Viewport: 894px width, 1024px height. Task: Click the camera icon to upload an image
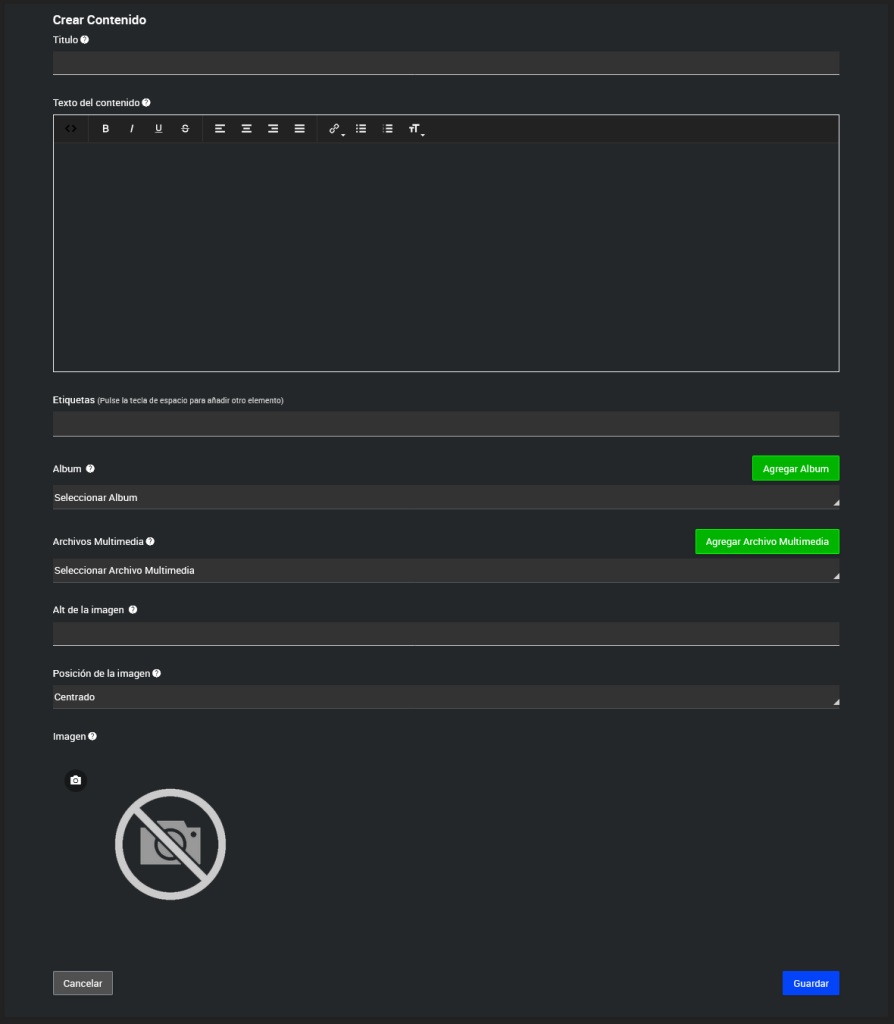click(x=75, y=781)
